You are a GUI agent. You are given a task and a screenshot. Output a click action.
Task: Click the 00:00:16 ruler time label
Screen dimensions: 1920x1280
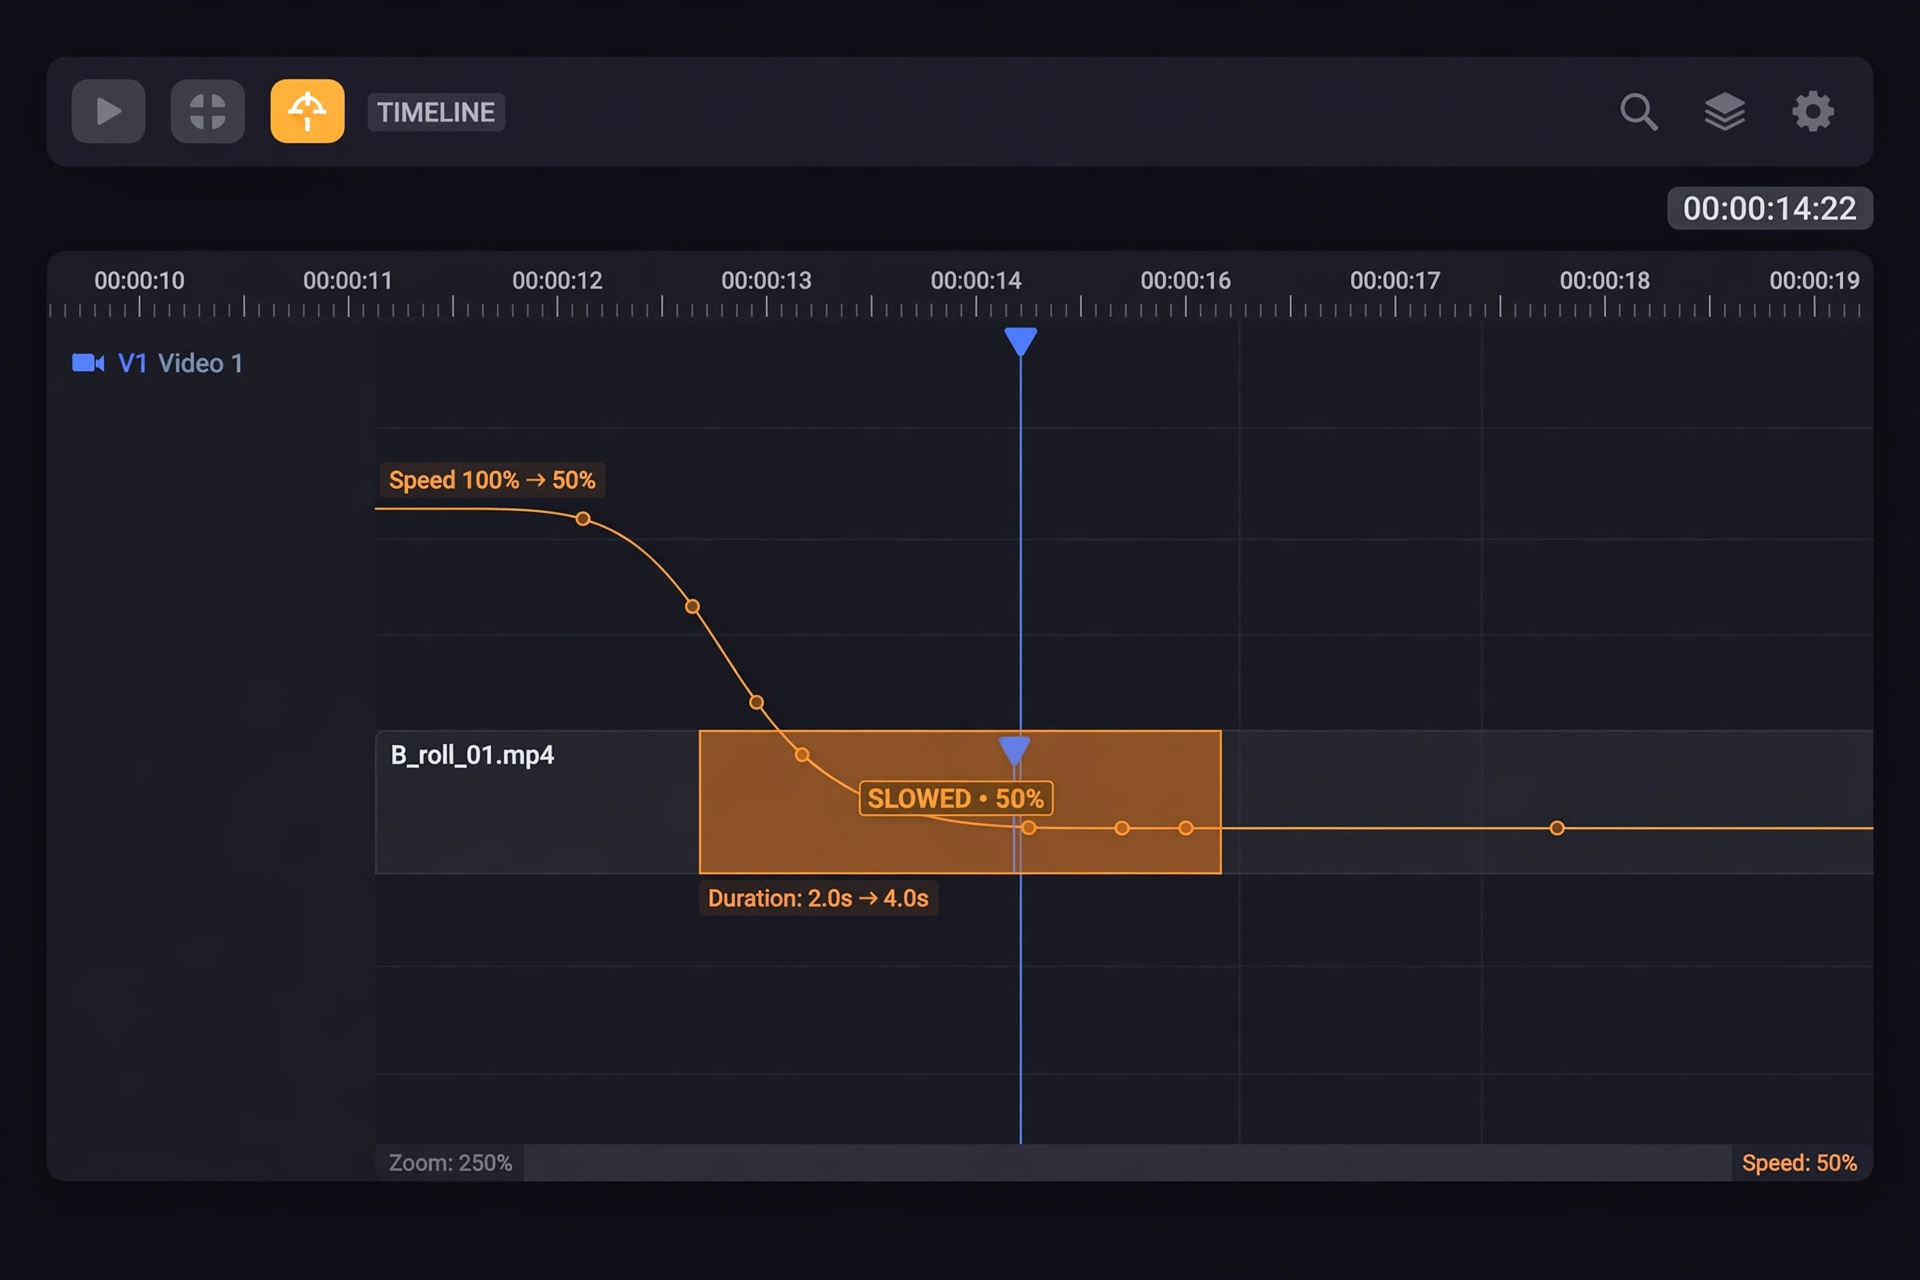coord(1185,281)
